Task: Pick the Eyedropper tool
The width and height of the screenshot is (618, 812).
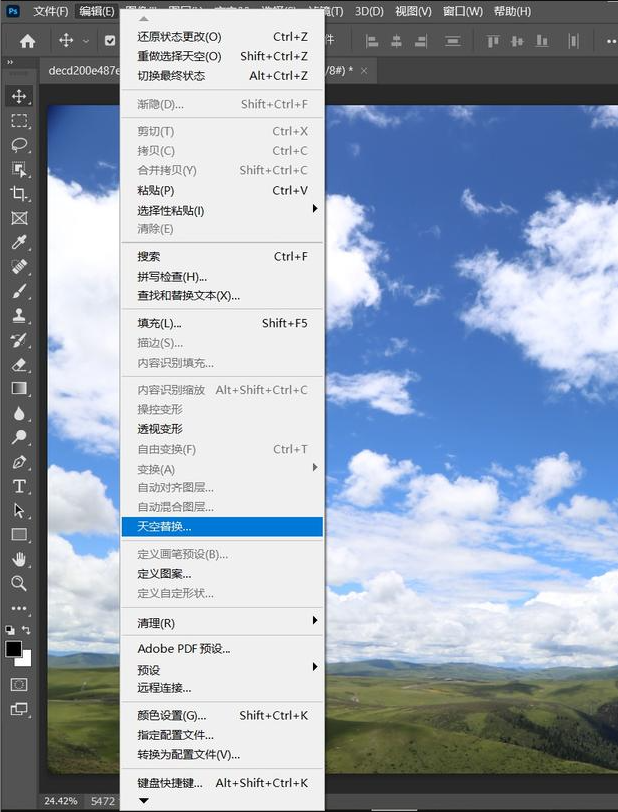Action: [19, 242]
